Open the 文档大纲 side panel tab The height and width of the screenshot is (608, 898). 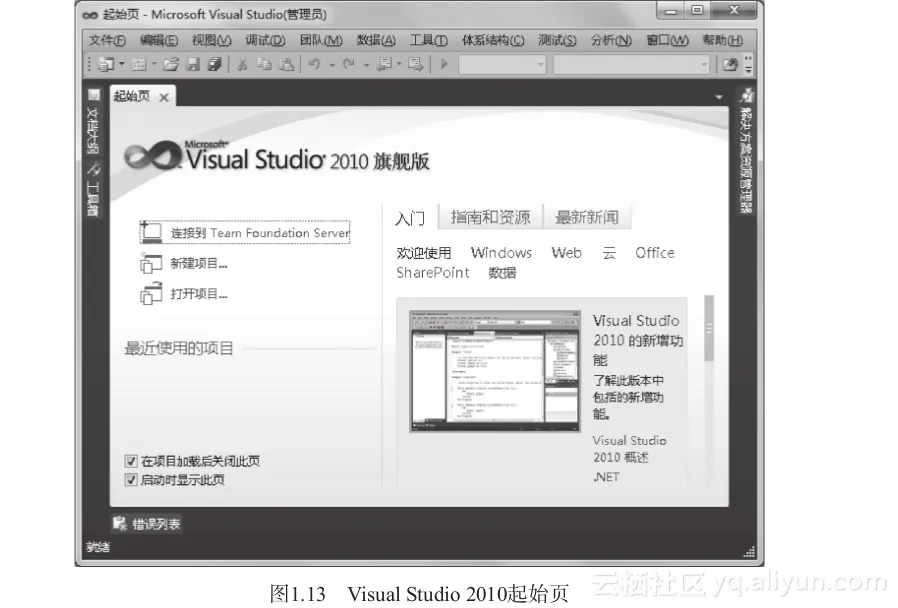coord(93,122)
